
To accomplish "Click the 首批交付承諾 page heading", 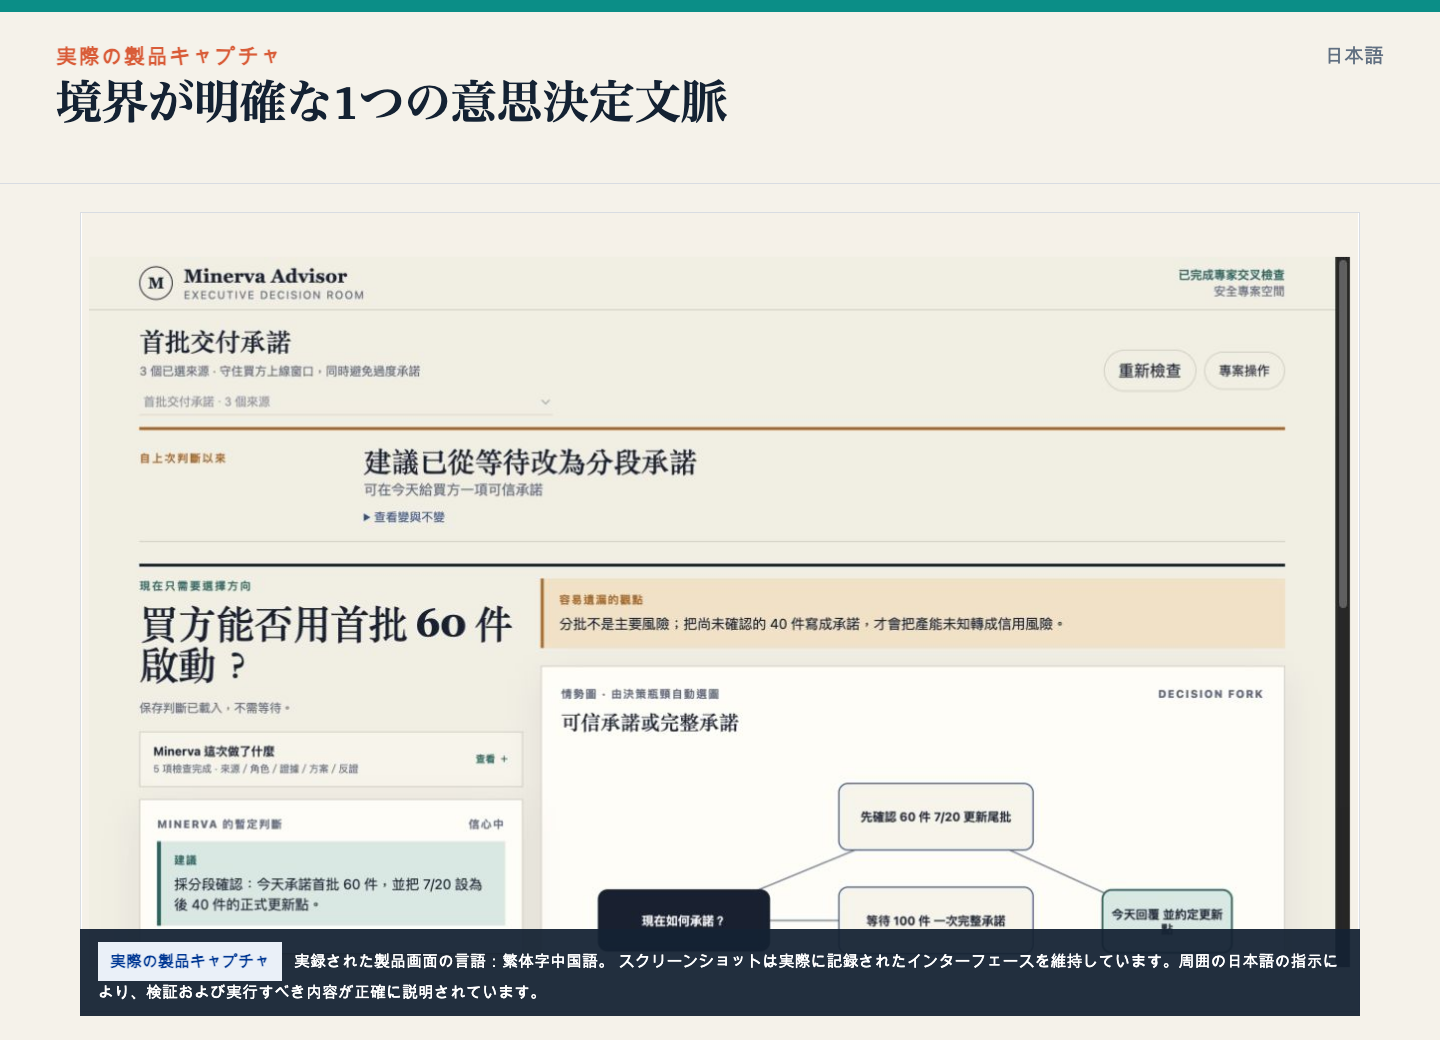I will (x=215, y=342).
